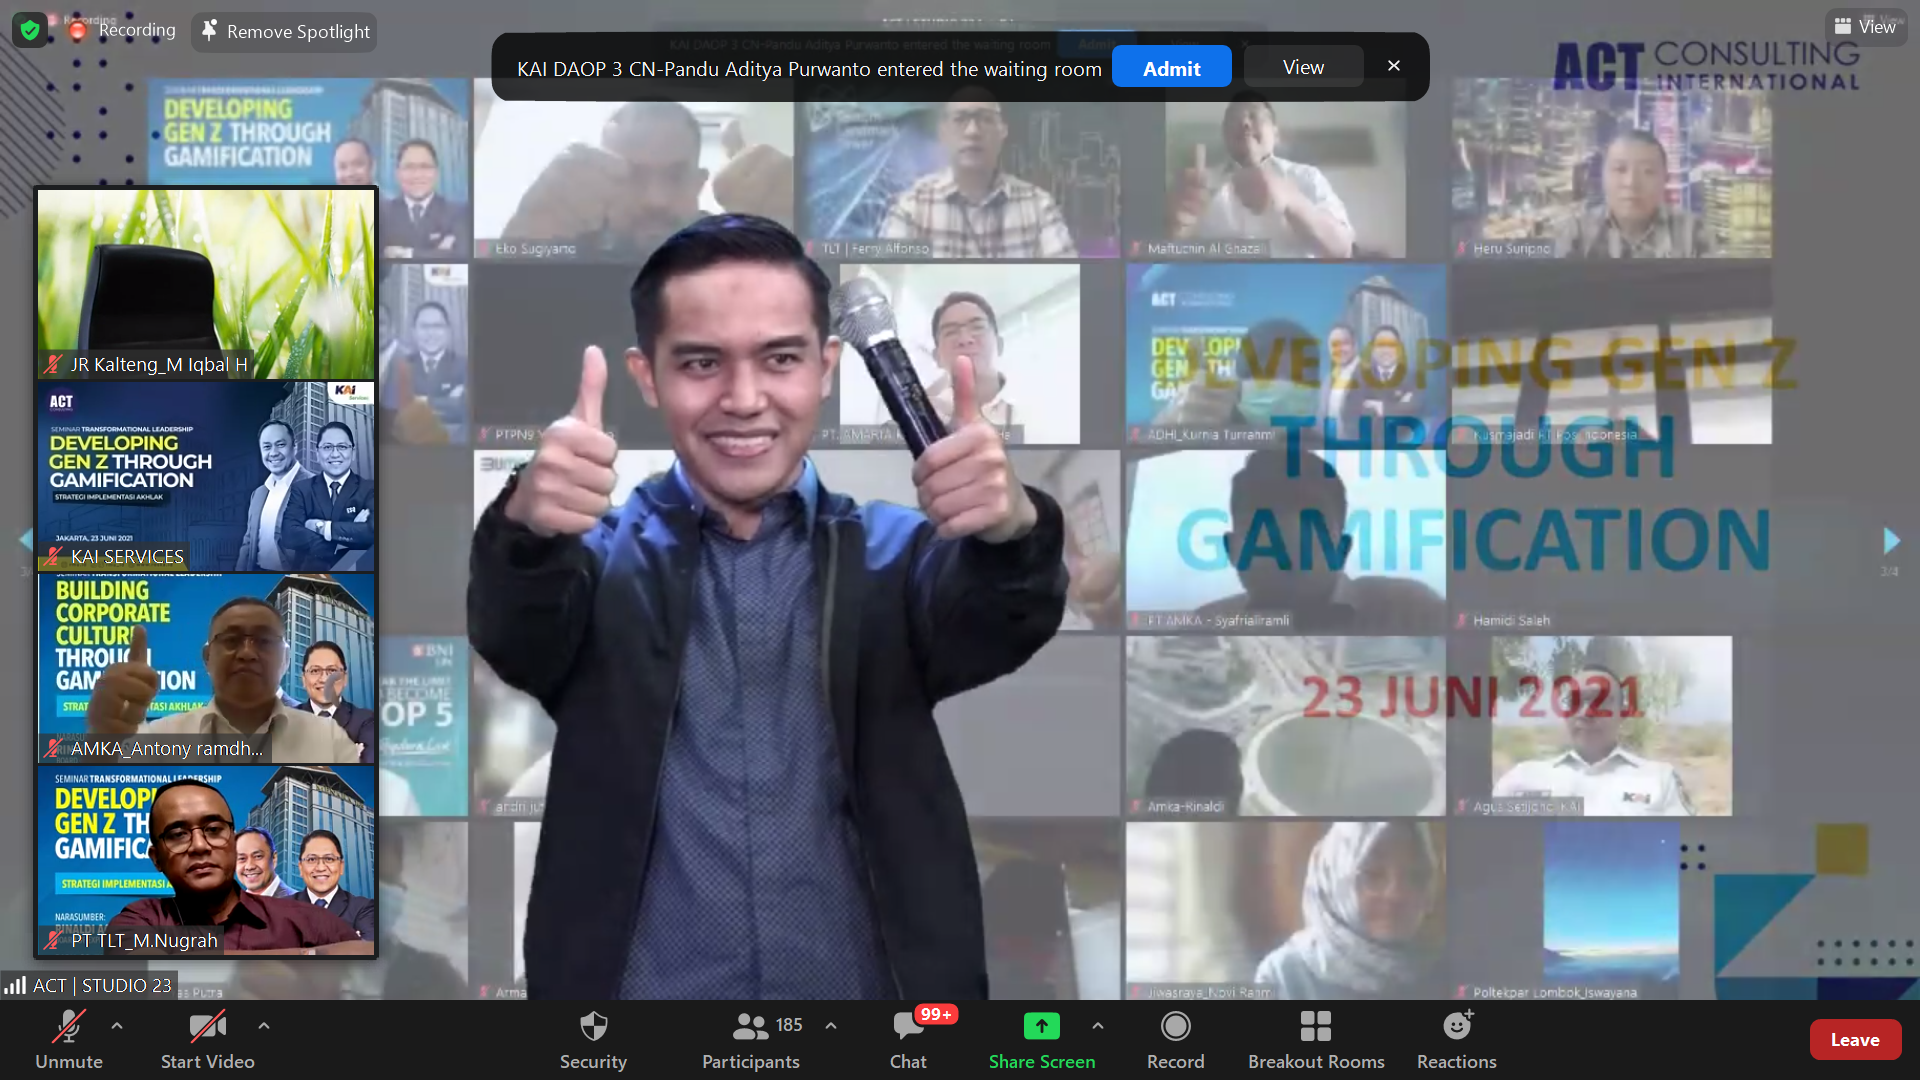Image resolution: width=1920 pixels, height=1080 pixels.
Task: Open the View layout menu
Action: pos(1865,27)
